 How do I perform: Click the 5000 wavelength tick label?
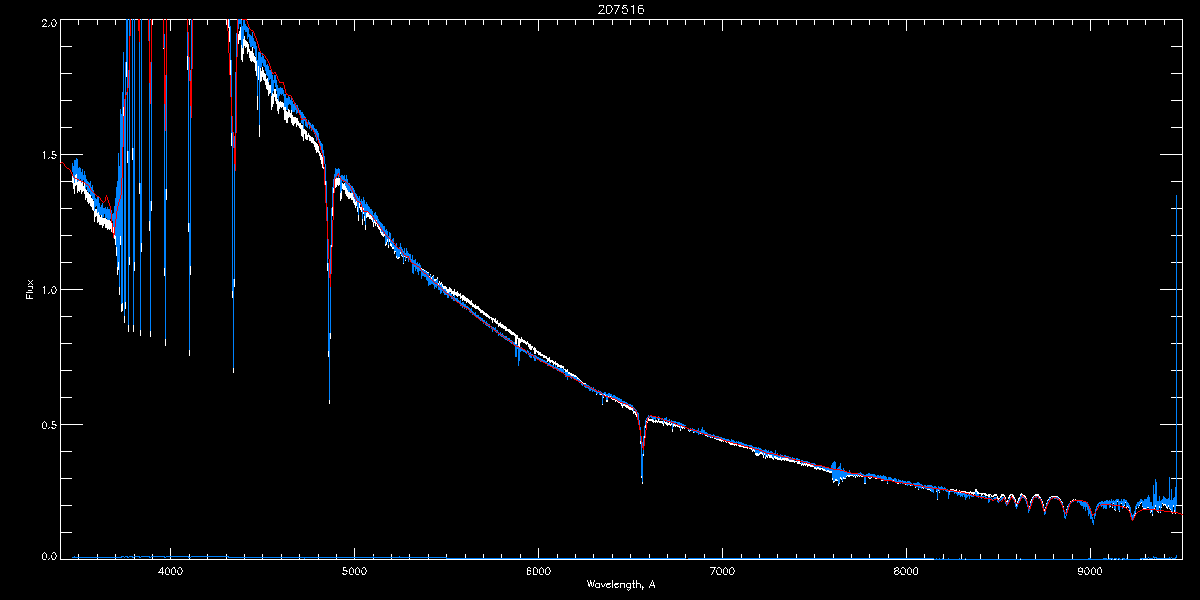tap(354, 571)
